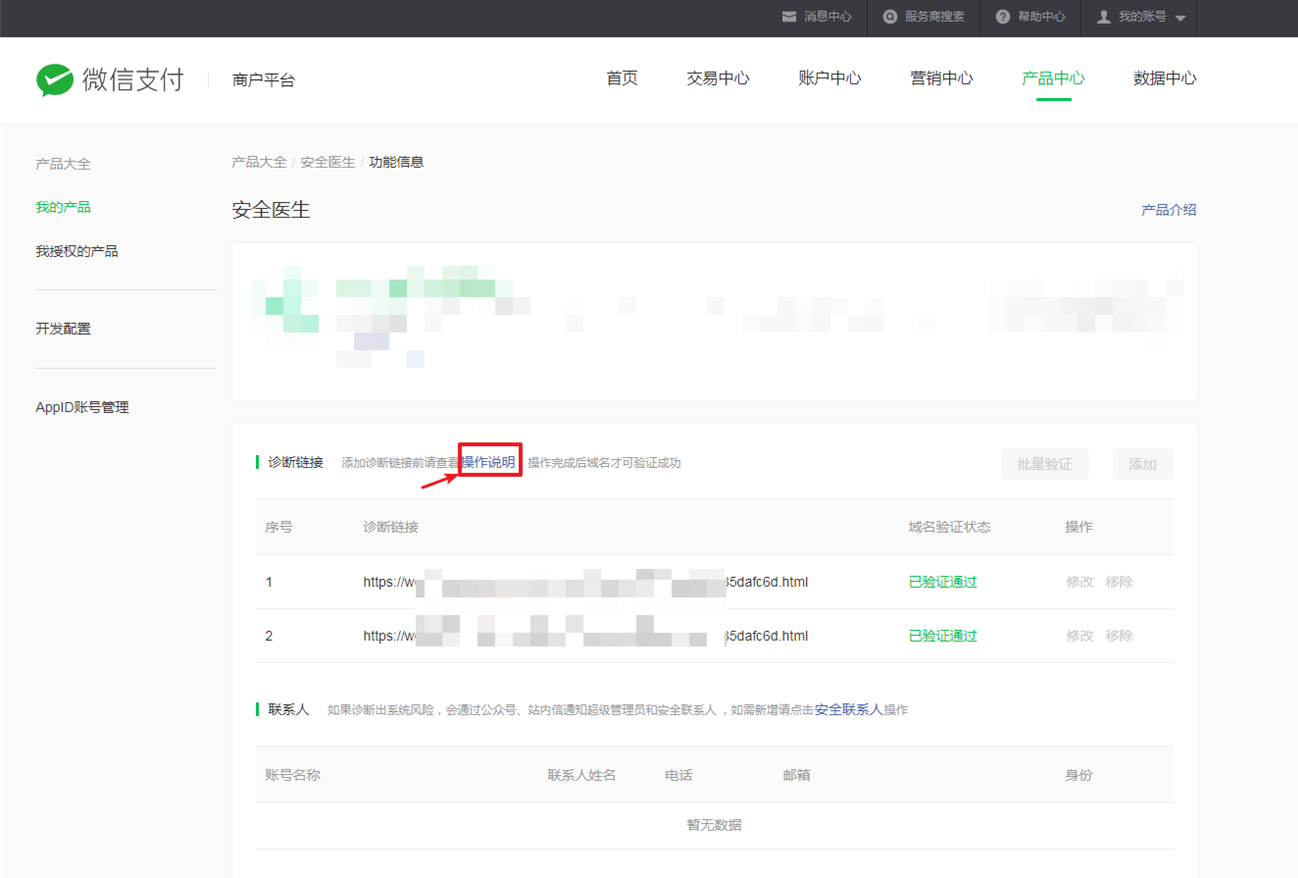Open 开发配置 in the sidebar

(63, 328)
